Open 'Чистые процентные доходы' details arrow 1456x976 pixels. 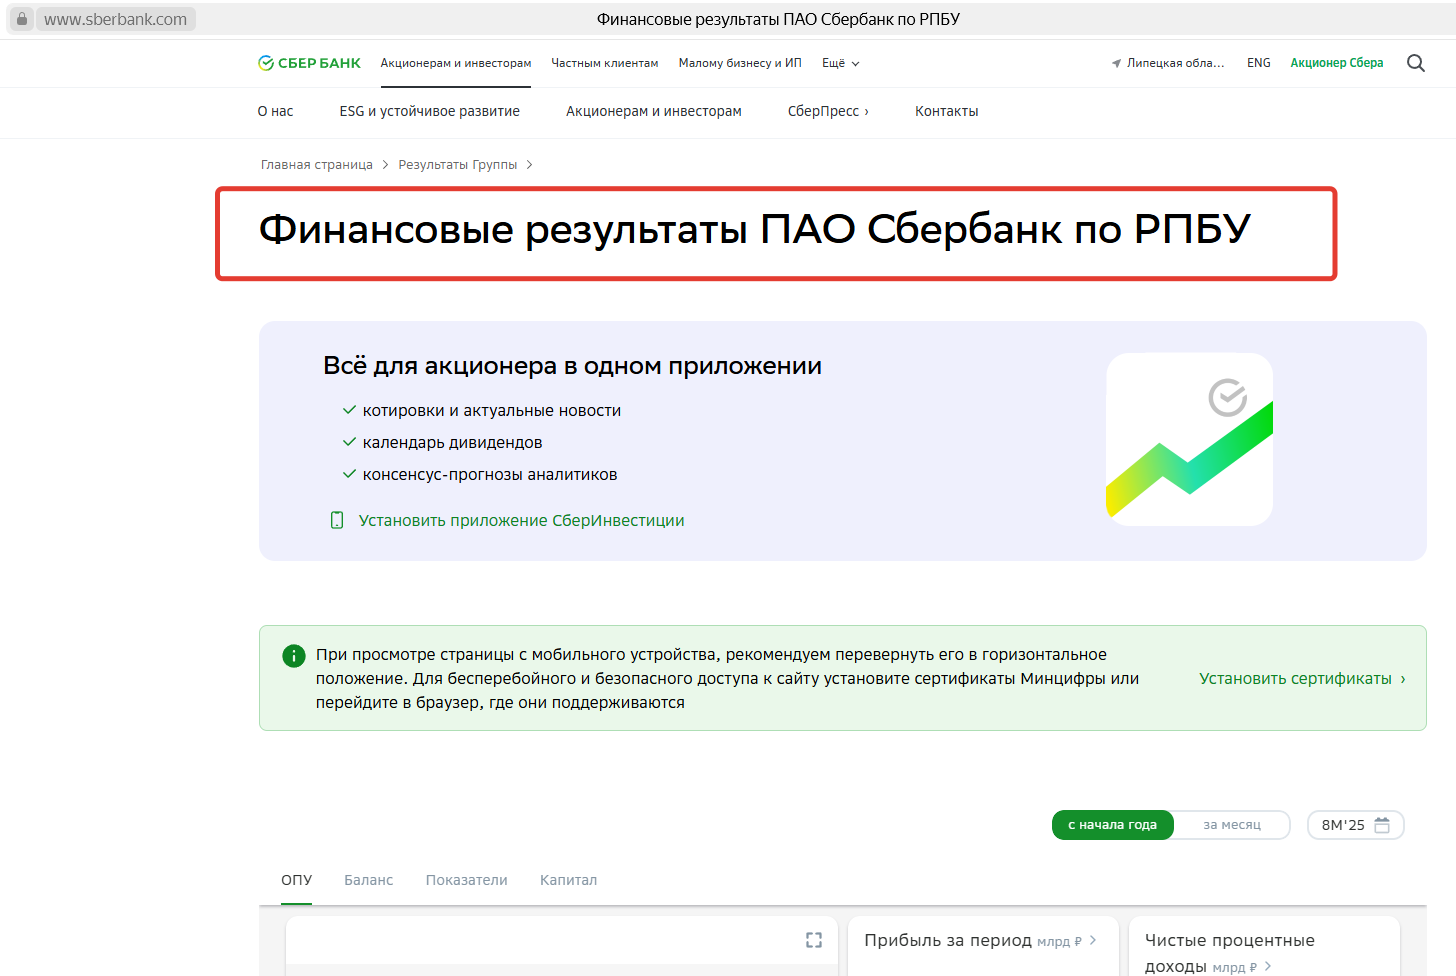click(1268, 966)
